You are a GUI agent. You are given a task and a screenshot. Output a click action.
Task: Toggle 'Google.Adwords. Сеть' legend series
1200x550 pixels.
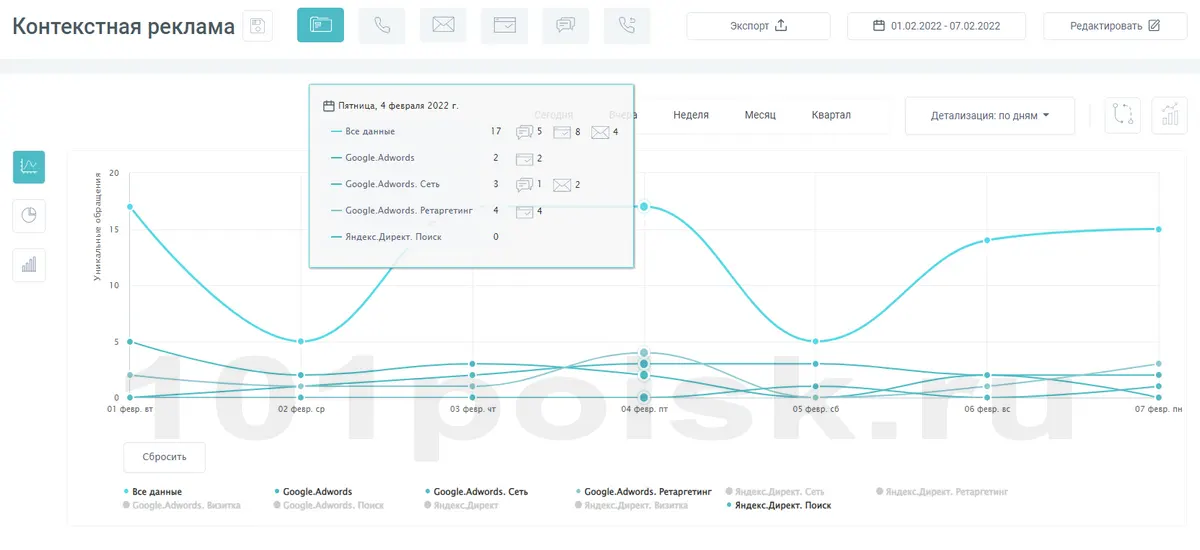(480, 492)
